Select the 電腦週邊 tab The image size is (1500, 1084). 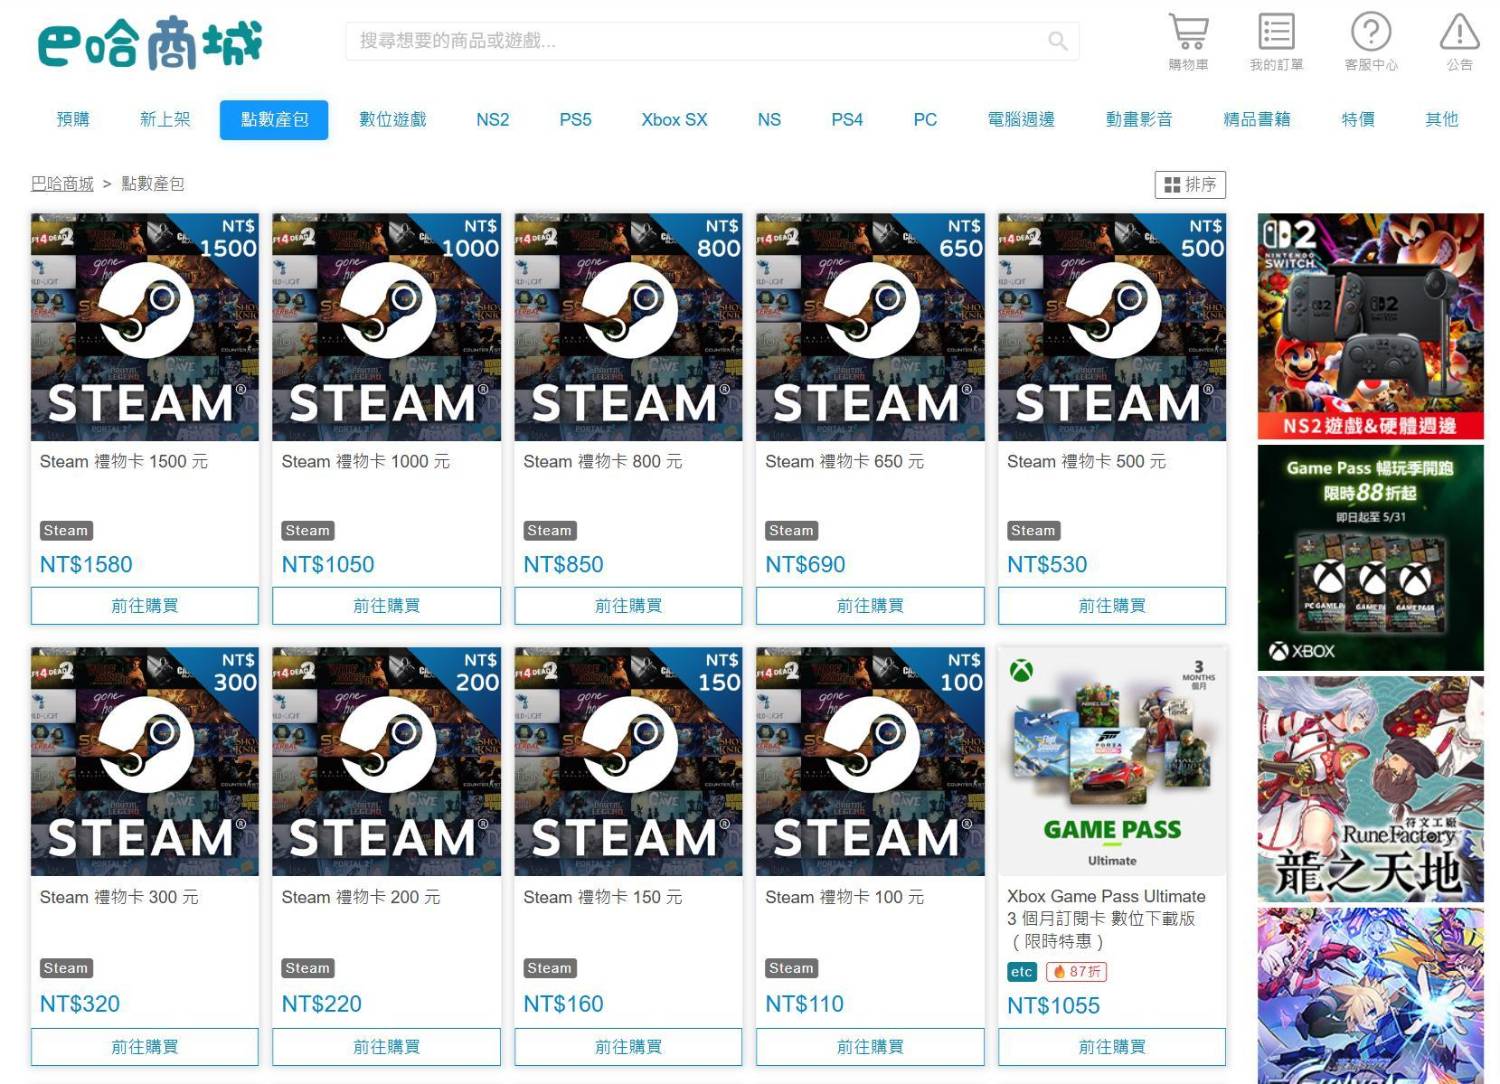pyautogui.click(x=1021, y=120)
